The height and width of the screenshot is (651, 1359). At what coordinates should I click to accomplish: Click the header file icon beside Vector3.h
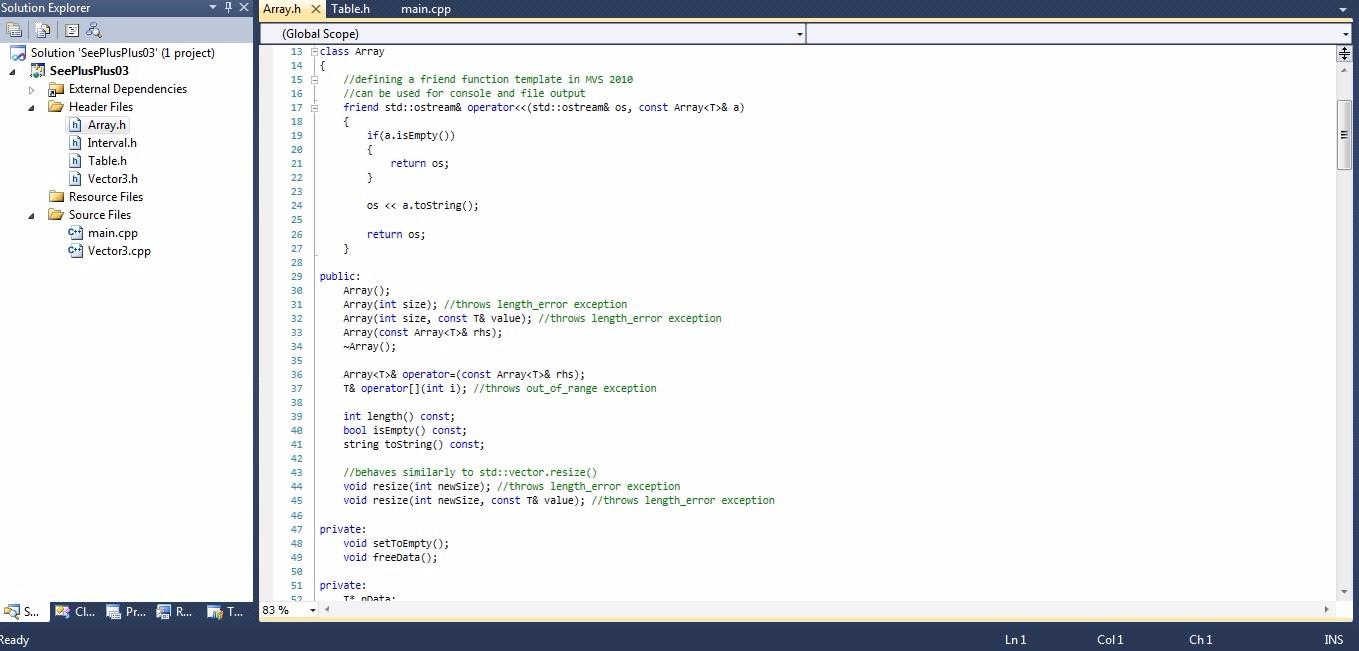[75, 179]
